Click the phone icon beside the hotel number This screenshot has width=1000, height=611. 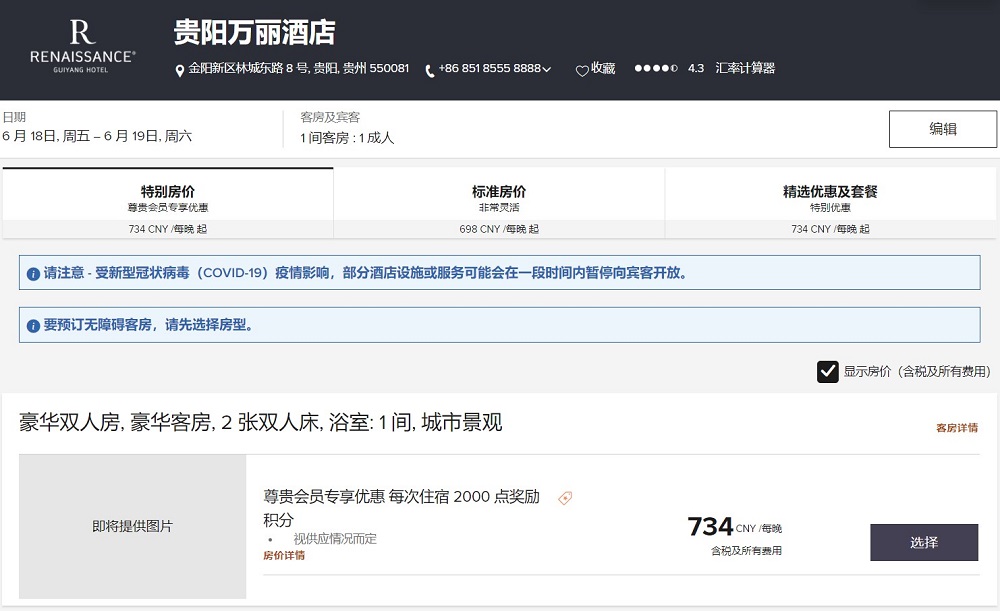click(x=430, y=71)
